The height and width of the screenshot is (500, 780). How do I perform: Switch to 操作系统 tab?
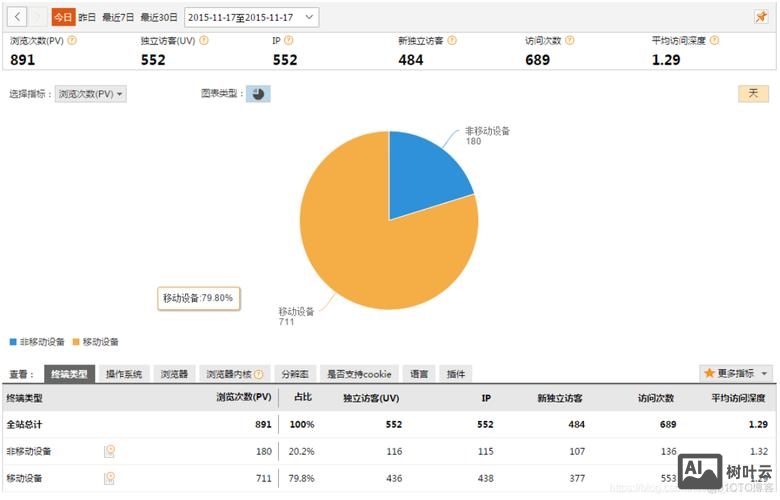124,374
